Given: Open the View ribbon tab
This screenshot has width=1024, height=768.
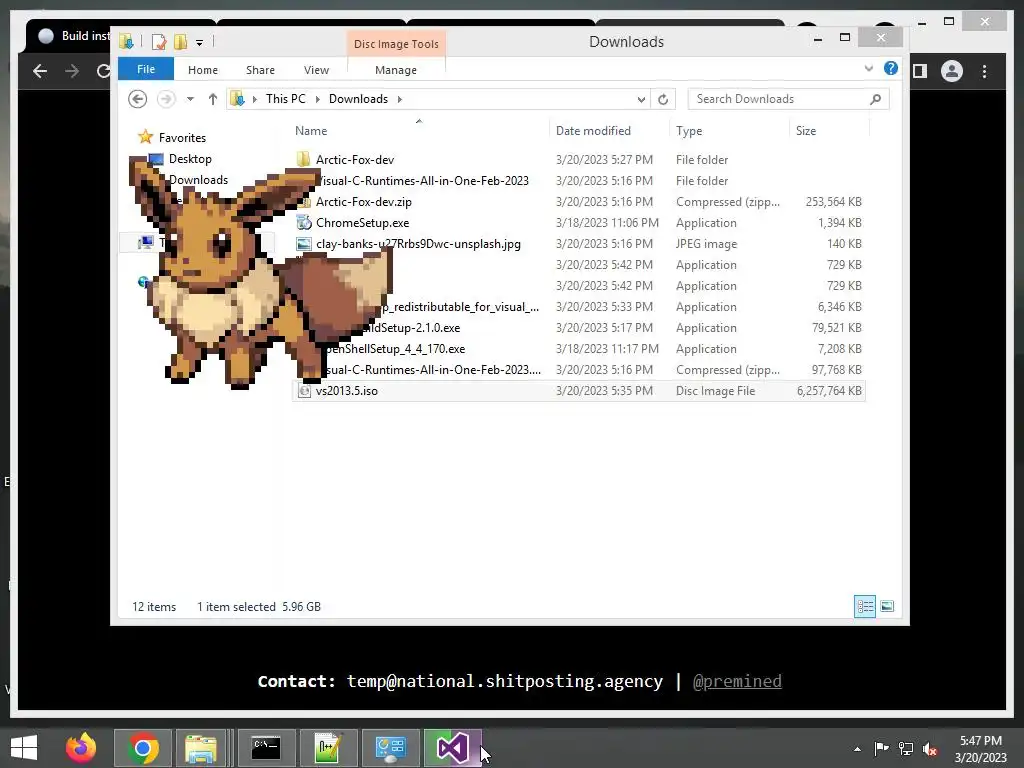Looking at the screenshot, I should pyautogui.click(x=316, y=70).
